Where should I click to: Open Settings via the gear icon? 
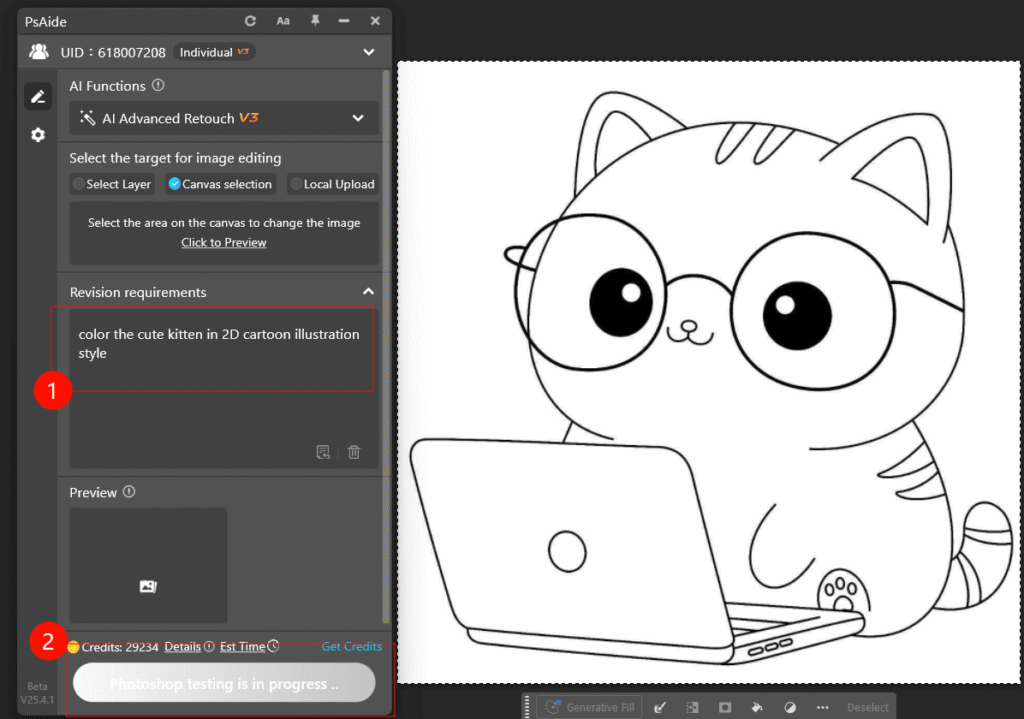(37, 134)
